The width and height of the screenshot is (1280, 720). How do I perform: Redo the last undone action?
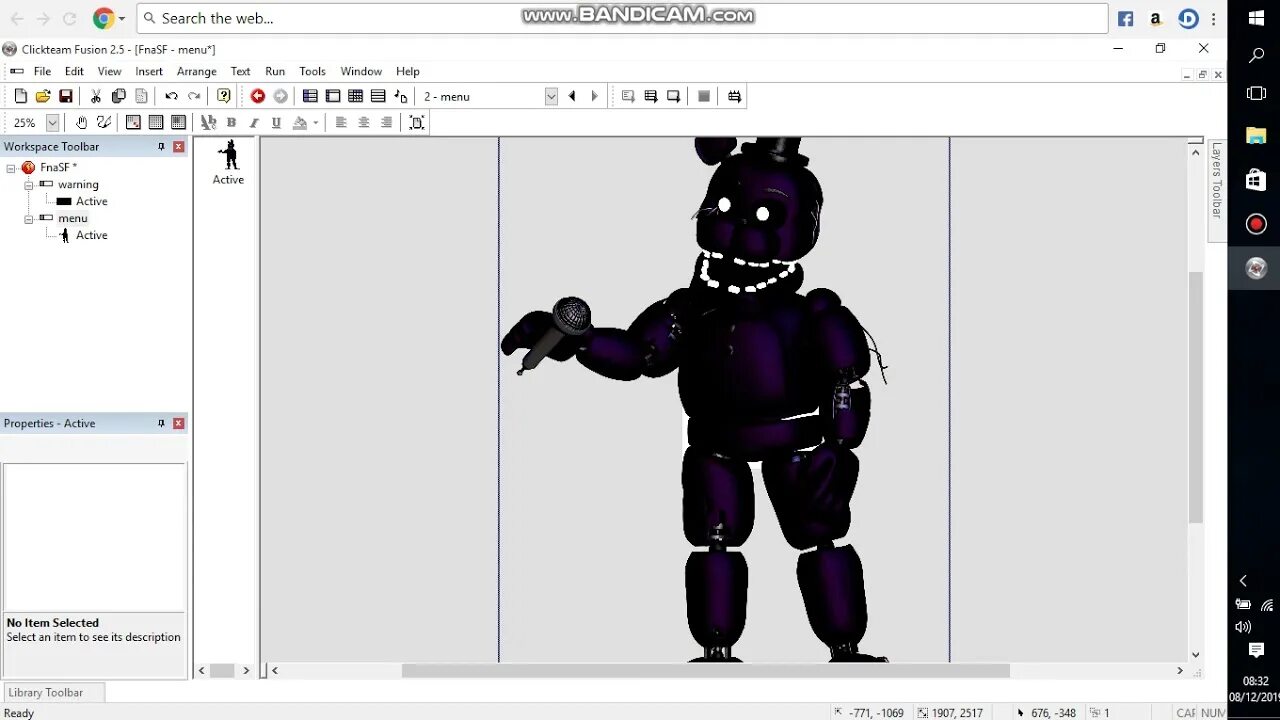point(194,96)
